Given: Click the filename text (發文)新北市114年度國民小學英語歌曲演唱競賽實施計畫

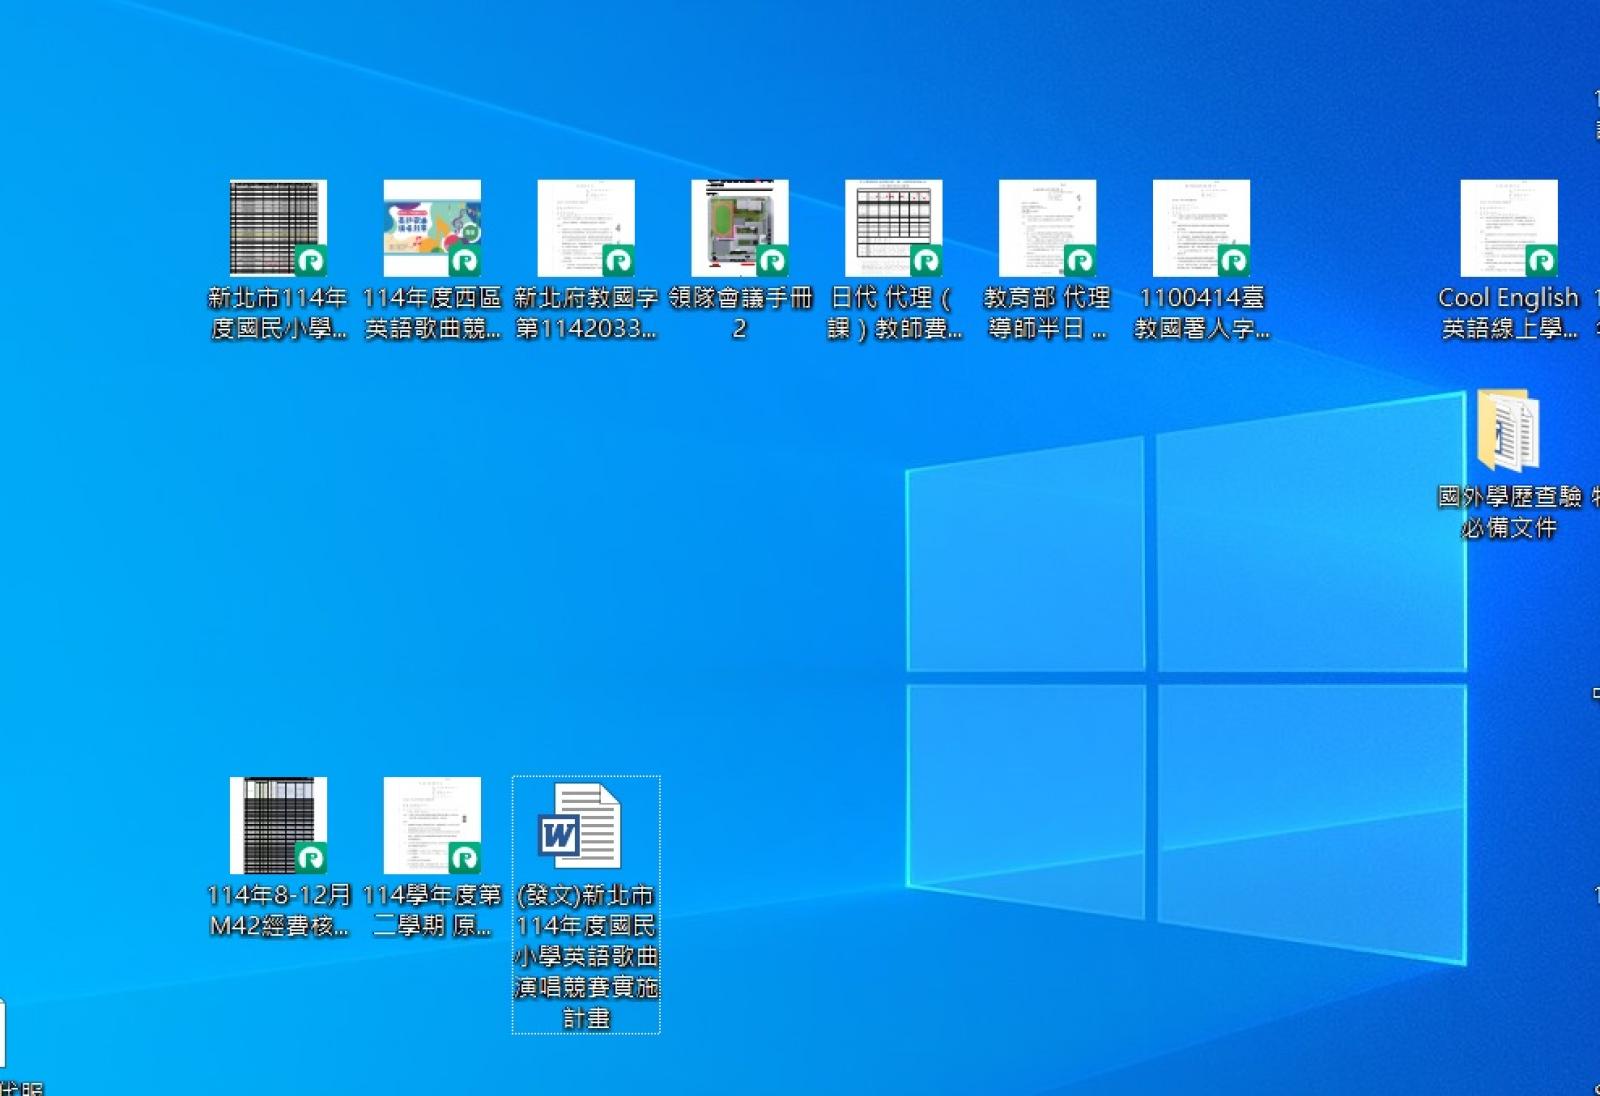Looking at the screenshot, I should 586,956.
